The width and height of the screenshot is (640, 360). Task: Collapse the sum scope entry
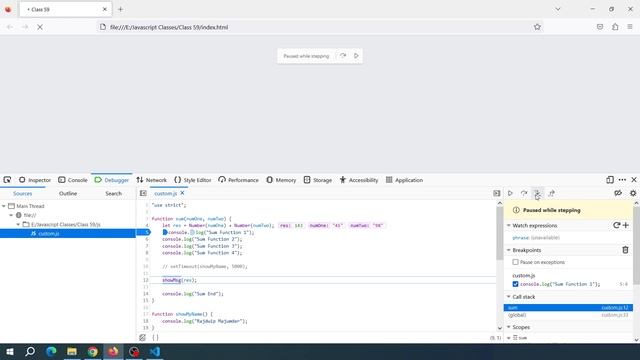tap(509, 338)
